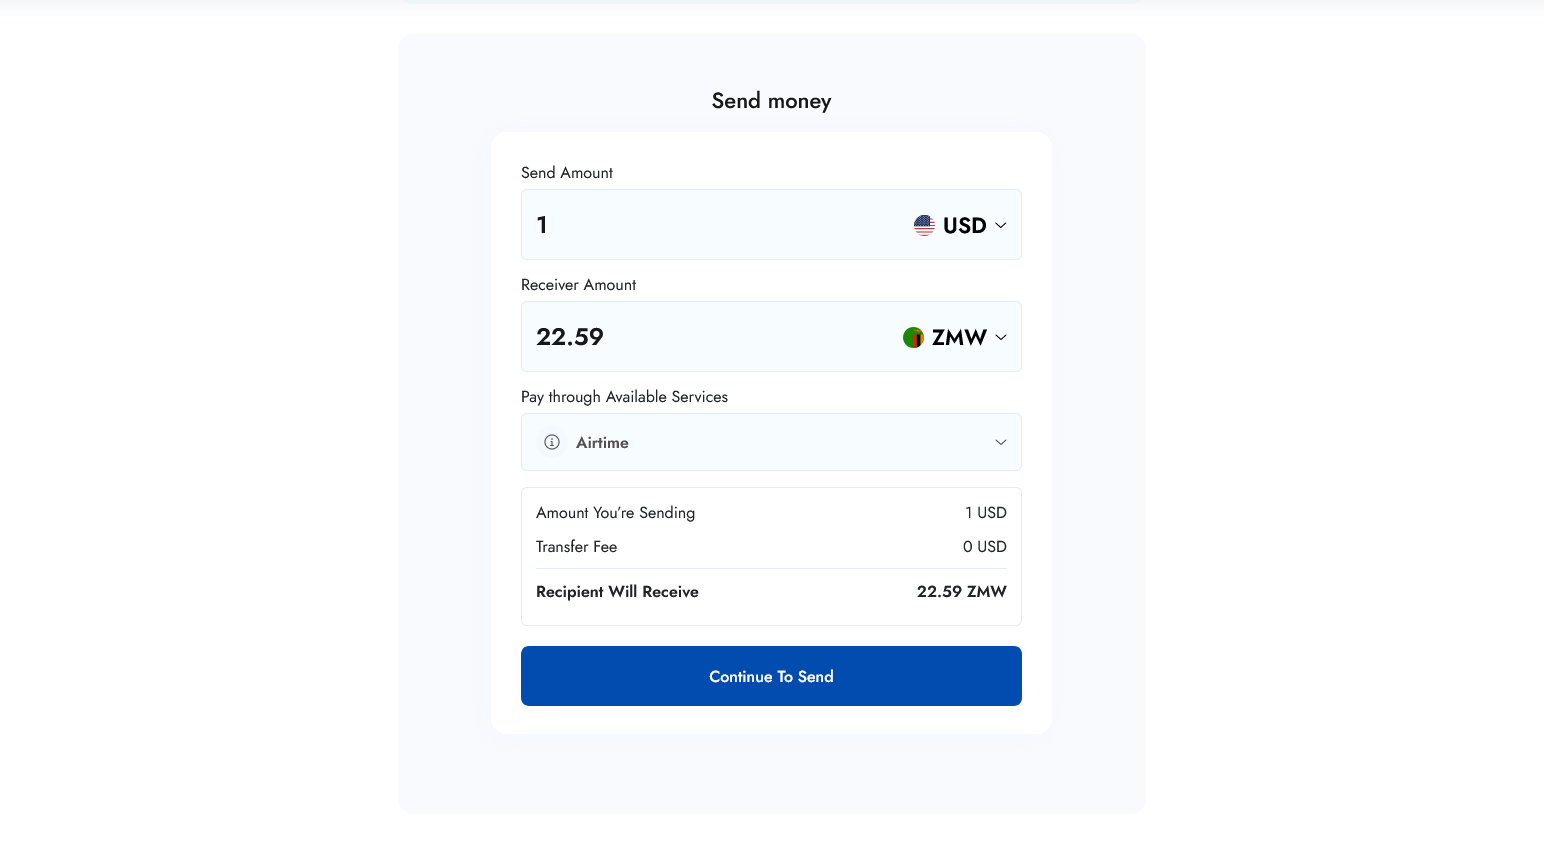Select the USD currency code text
This screenshot has height=848, width=1544.
(964, 225)
